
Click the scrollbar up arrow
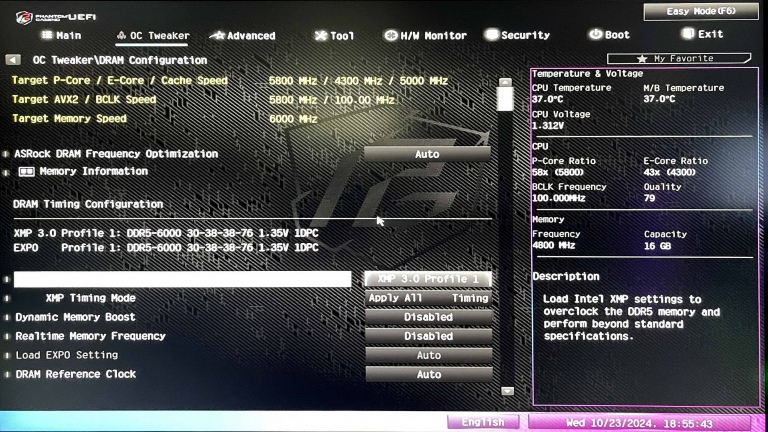505,82
